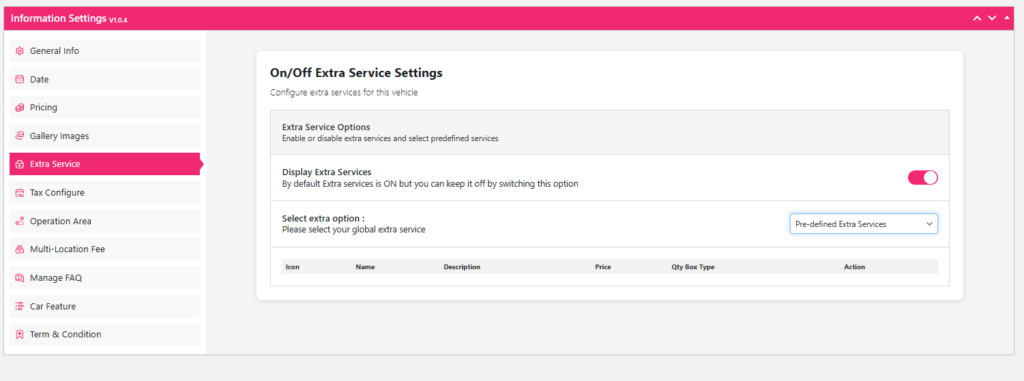Open the General Info tab

click(104, 51)
